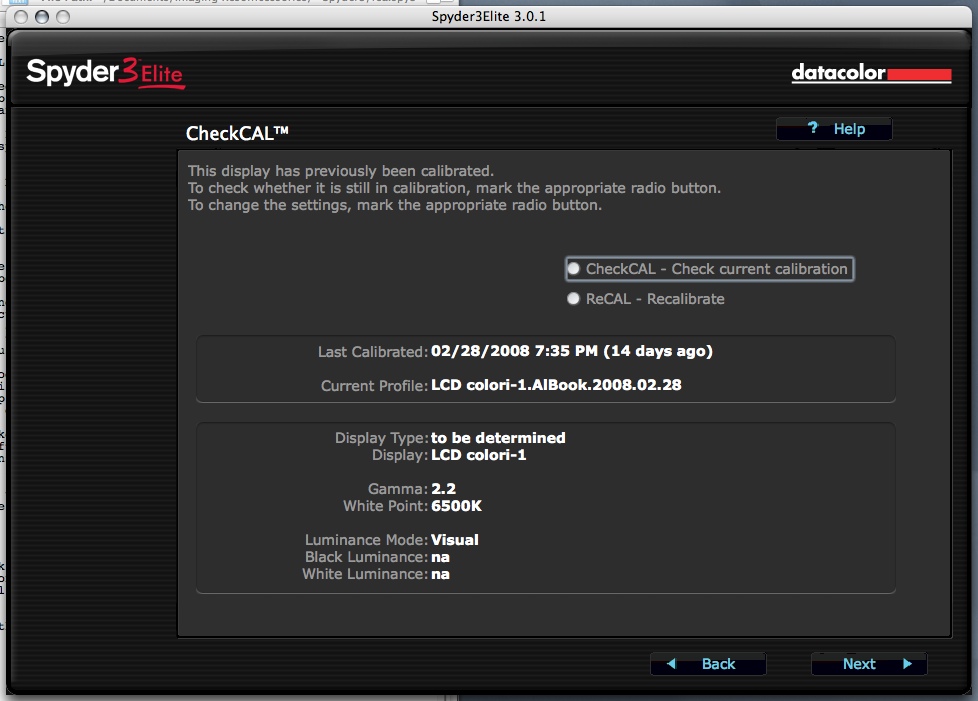Open the Help panel
Screen dimensions: 978x701
point(834,129)
